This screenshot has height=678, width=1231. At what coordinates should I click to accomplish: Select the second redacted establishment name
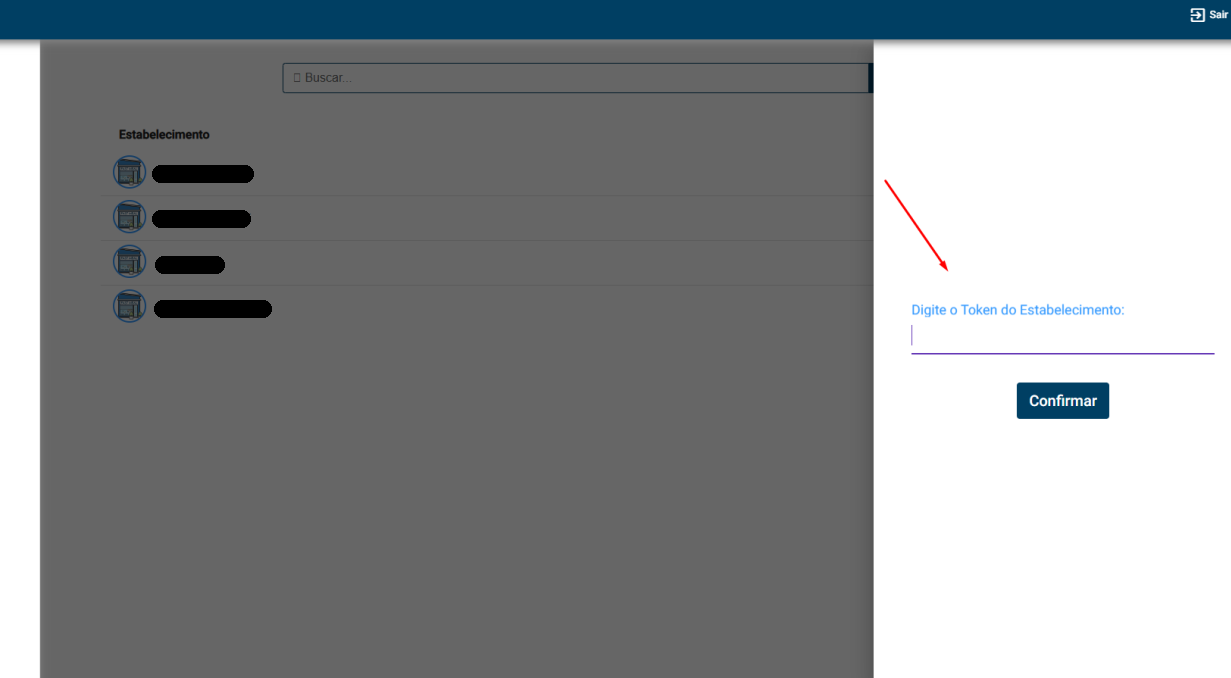tap(201, 219)
